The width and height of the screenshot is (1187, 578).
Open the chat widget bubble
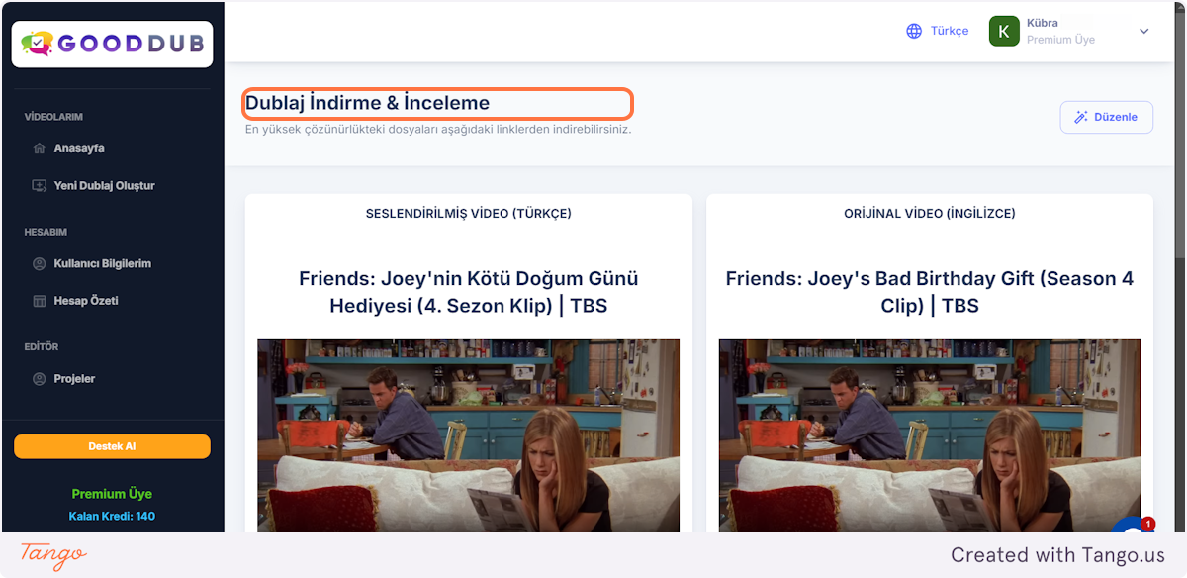pyautogui.click(x=1130, y=528)
